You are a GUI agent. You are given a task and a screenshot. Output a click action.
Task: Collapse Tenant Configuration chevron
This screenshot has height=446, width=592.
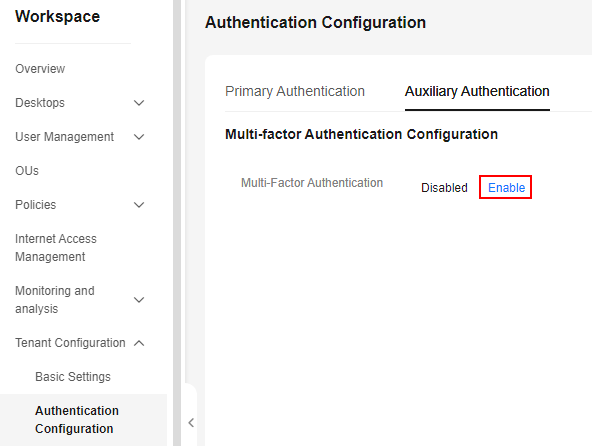(139, 343)
